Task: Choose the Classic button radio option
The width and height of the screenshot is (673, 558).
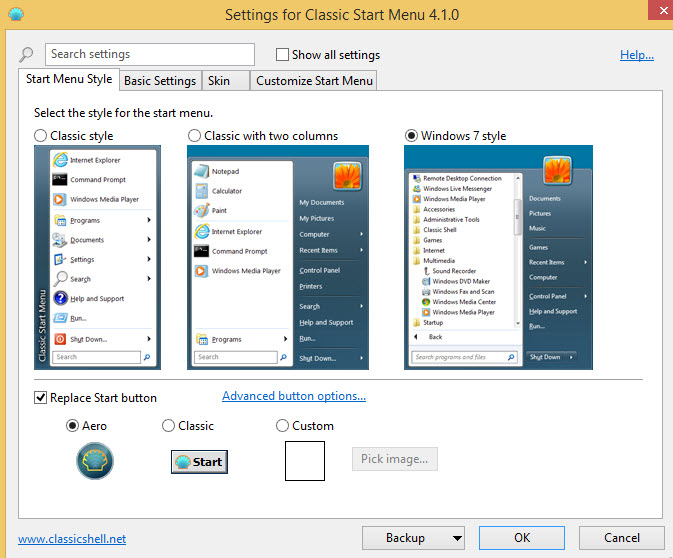Action: click(168, 425)
